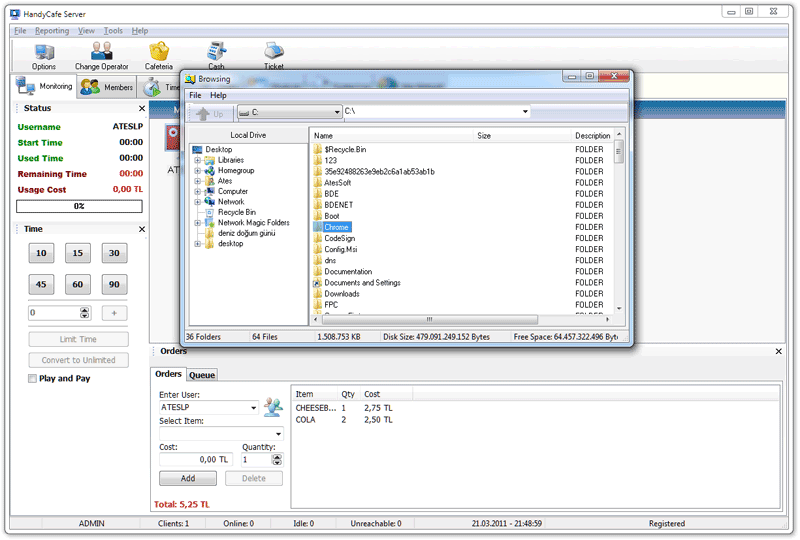Expand the Enter User combo box
This screenshot has width=800, height=540.
click(x=254, y=408)
